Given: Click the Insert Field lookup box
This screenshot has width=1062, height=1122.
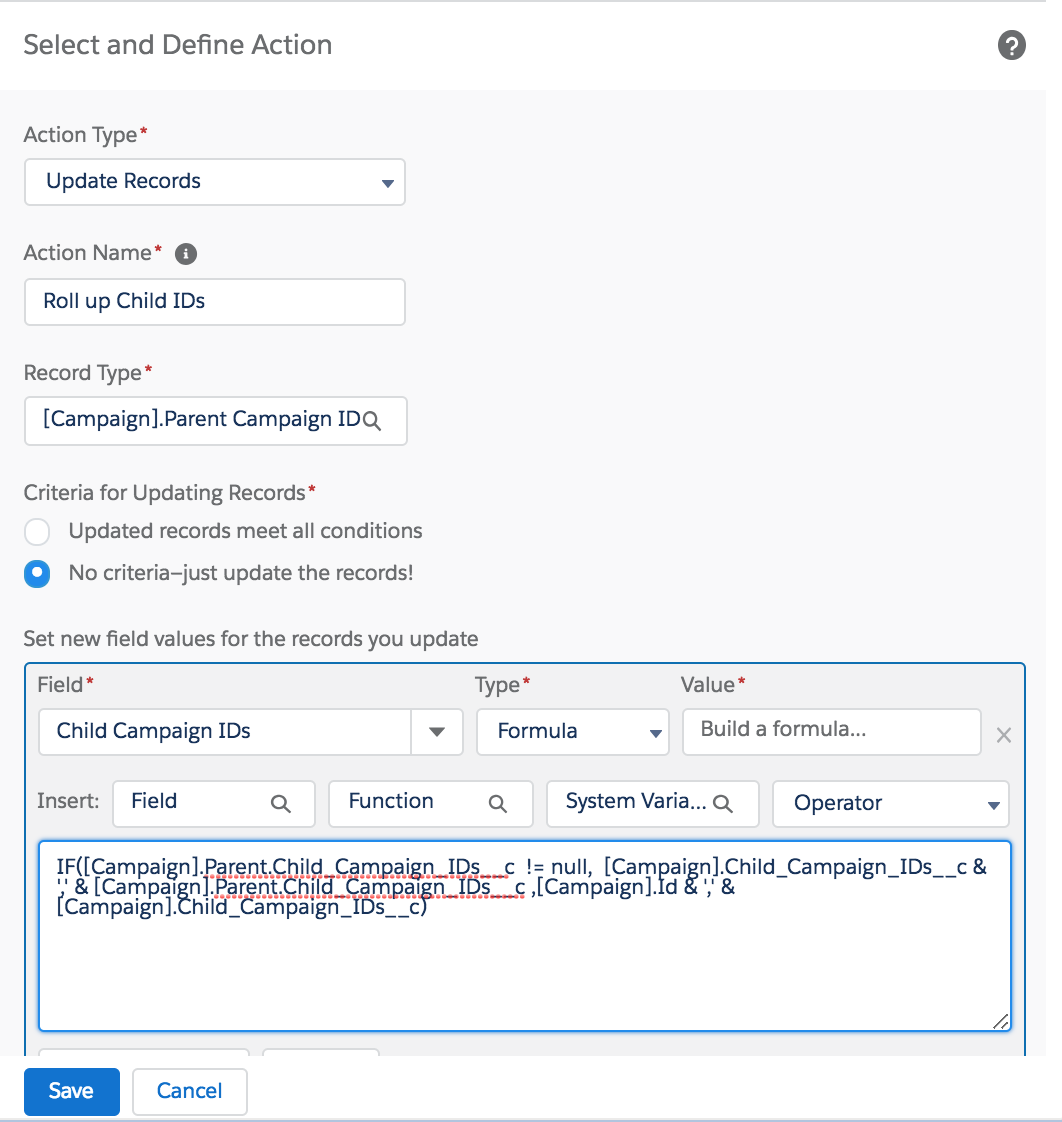Looking at the screenshot, I should click(214, 804).
